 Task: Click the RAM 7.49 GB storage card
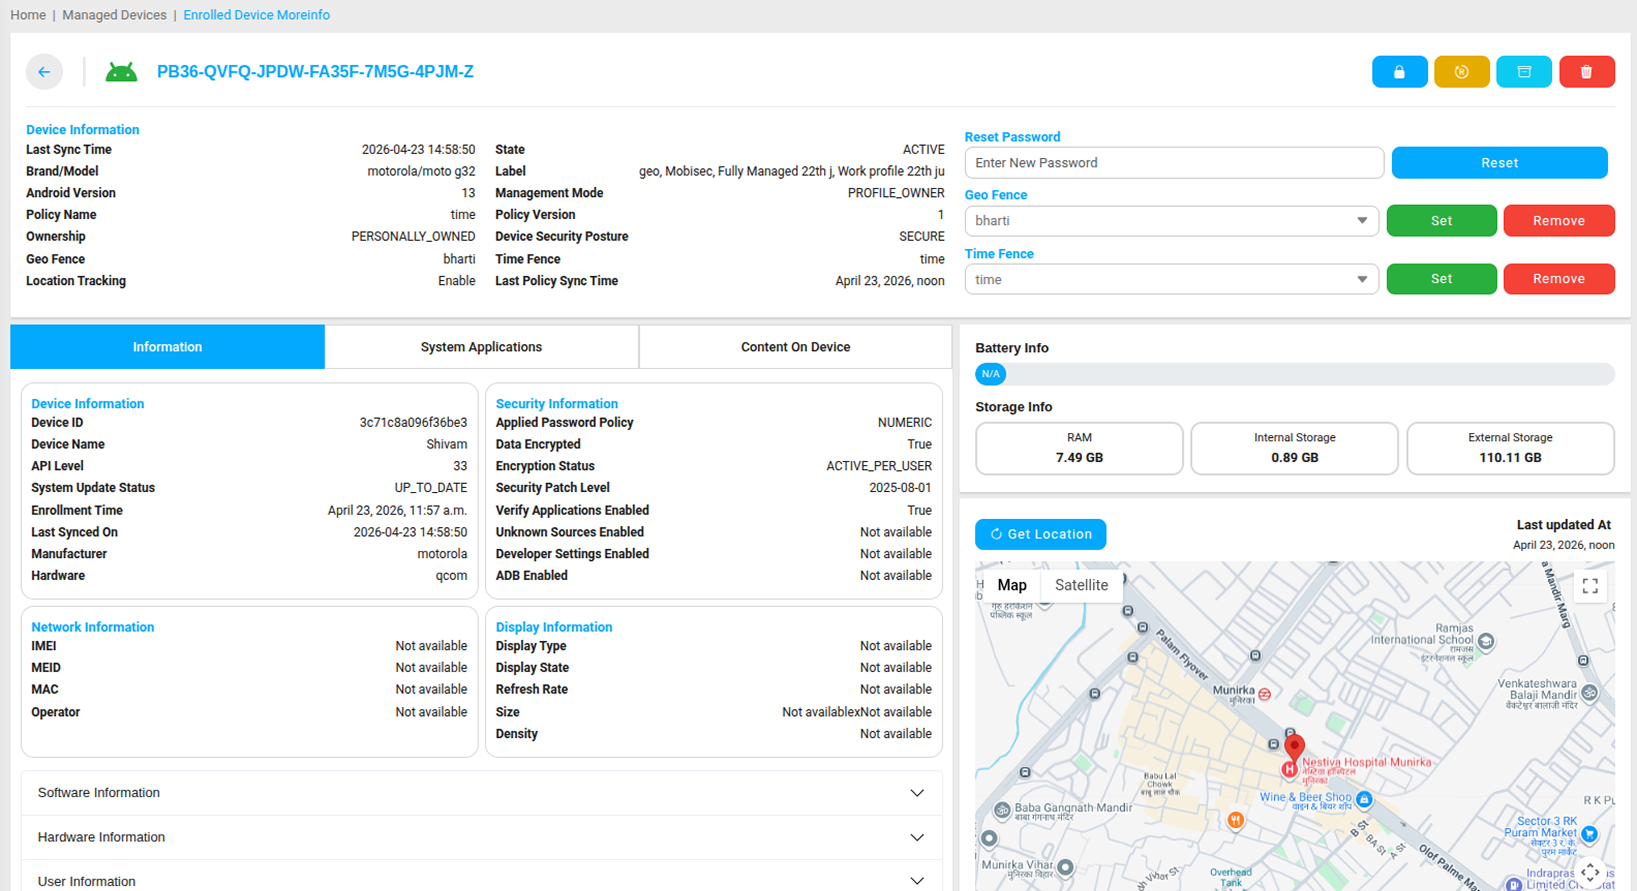coord(1079,448)
